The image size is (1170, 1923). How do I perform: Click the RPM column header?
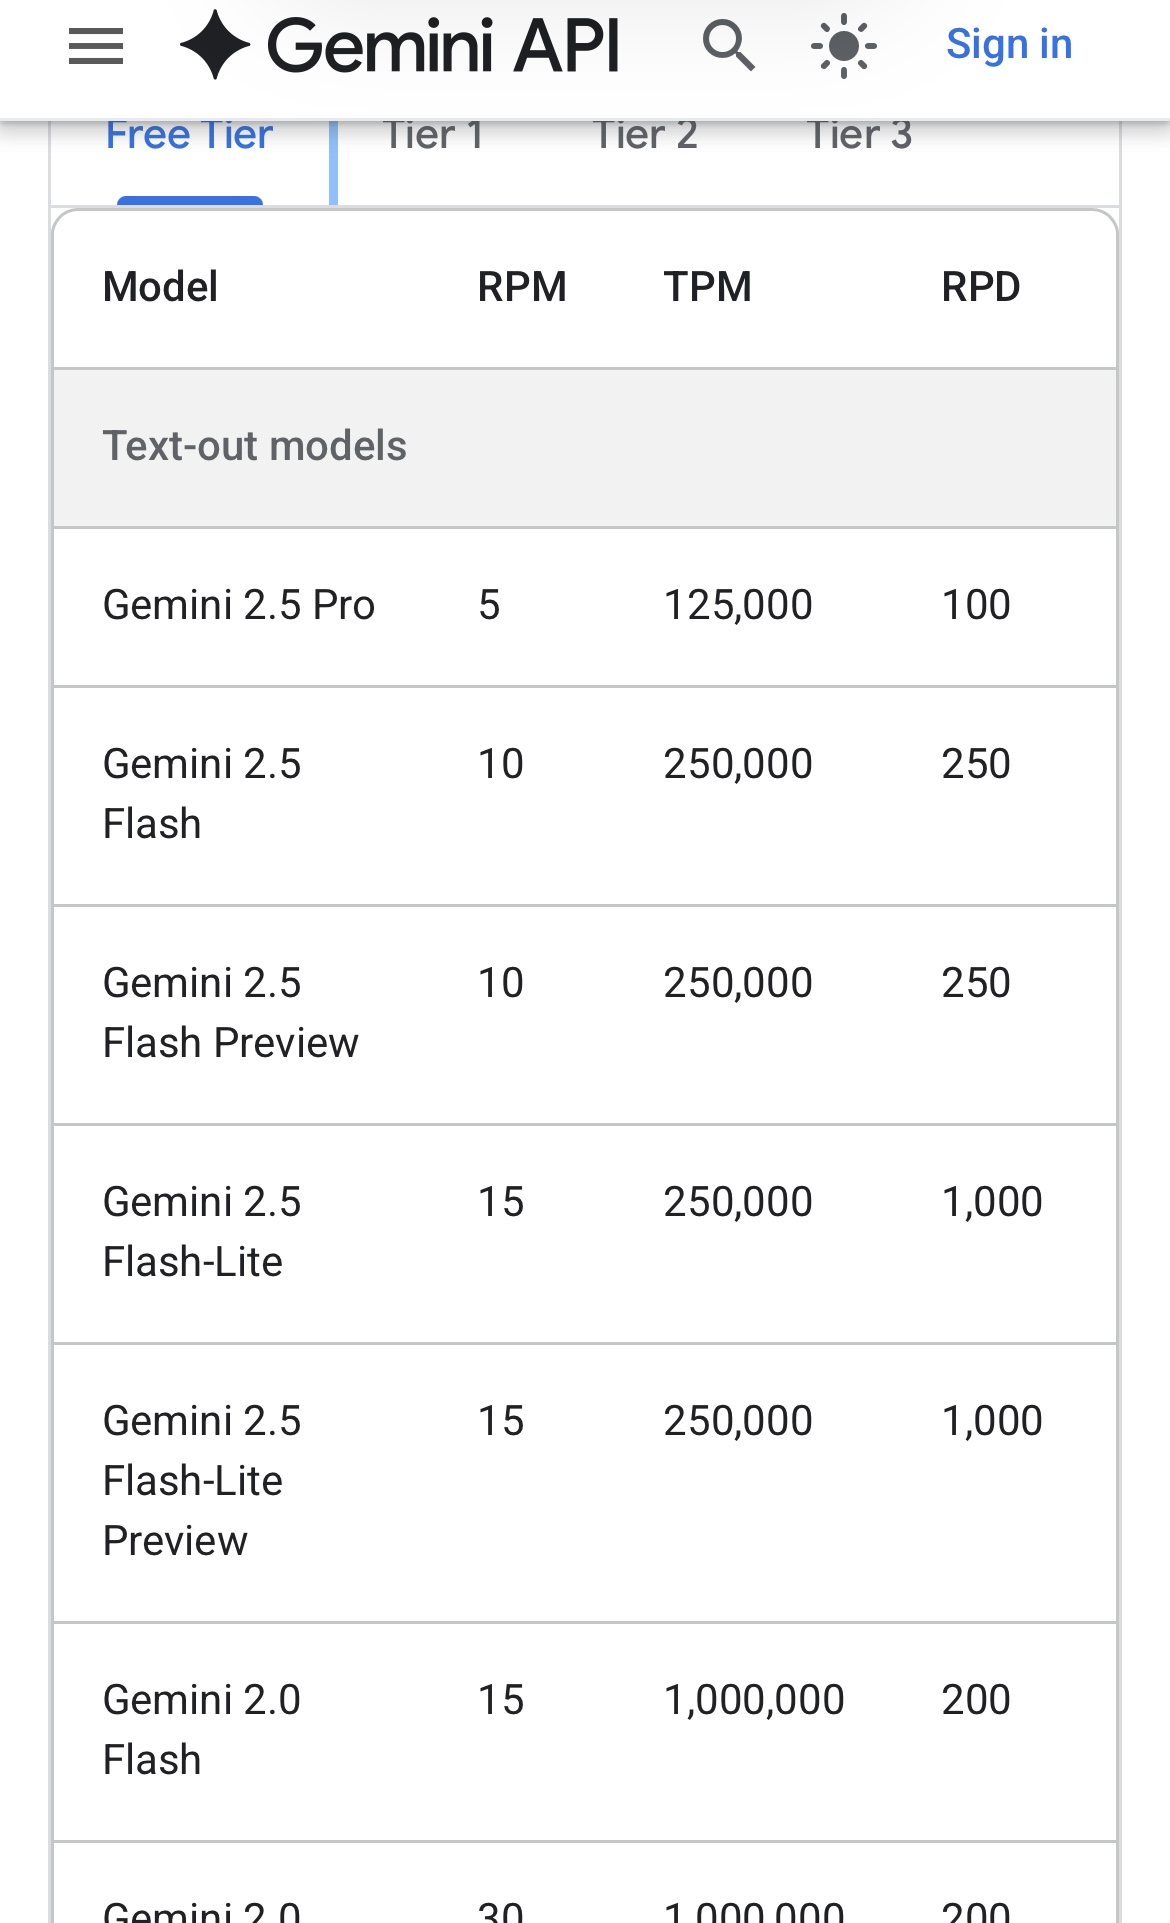[x=522, y=287]
